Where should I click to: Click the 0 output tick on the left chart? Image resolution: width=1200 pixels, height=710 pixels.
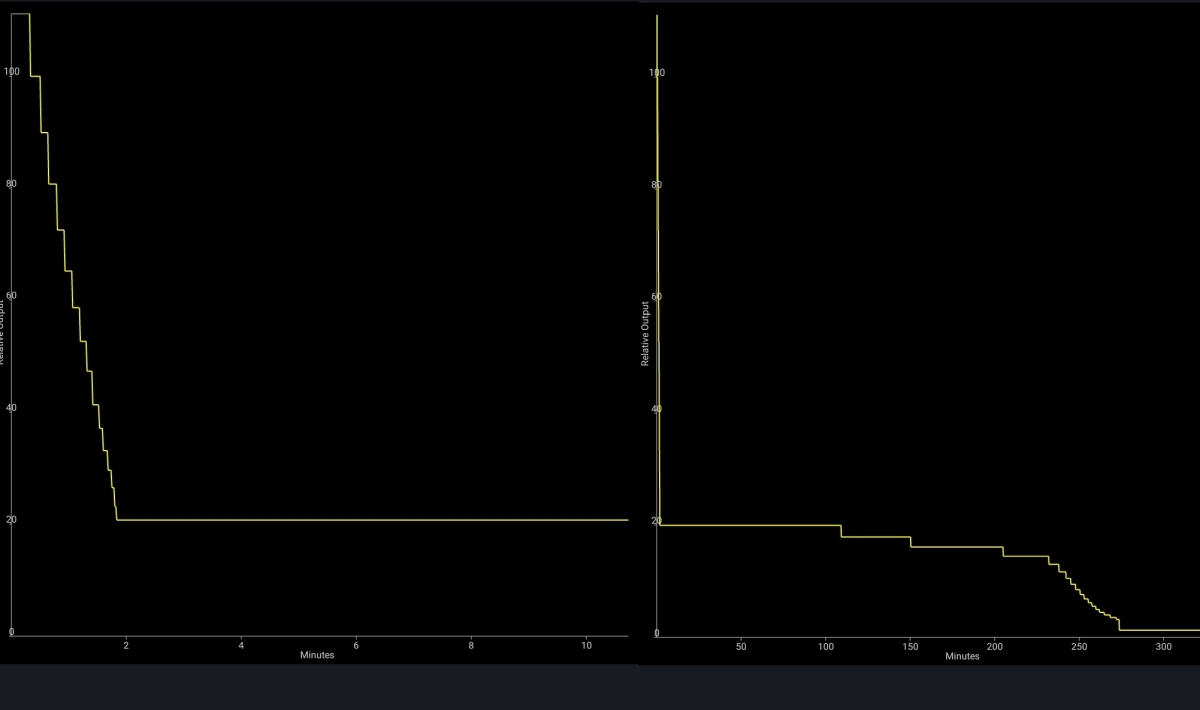tap(12, 632)
